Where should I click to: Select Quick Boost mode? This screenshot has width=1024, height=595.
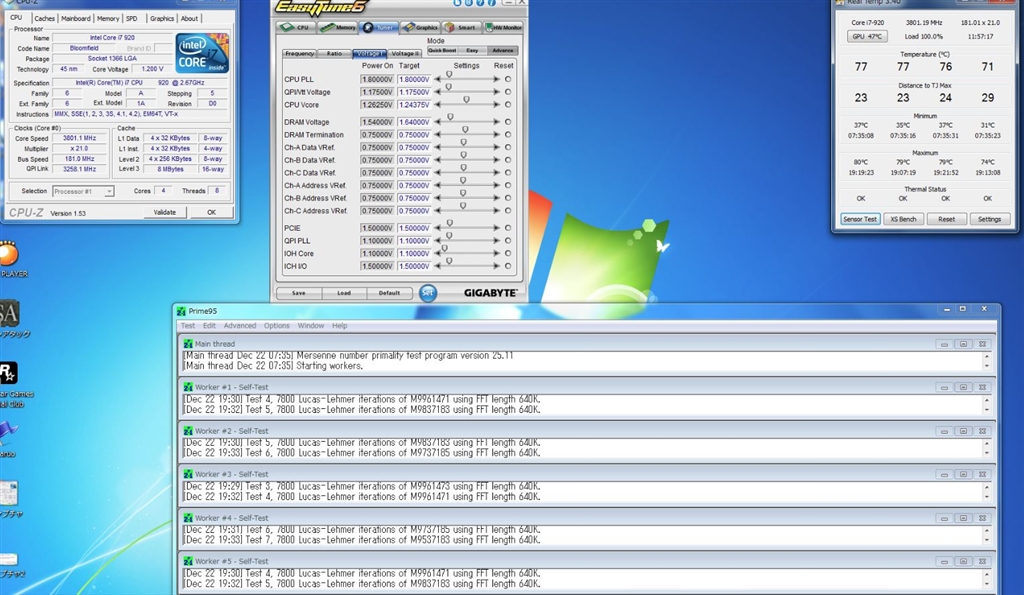pyautogui.click(x=442, y=50)
